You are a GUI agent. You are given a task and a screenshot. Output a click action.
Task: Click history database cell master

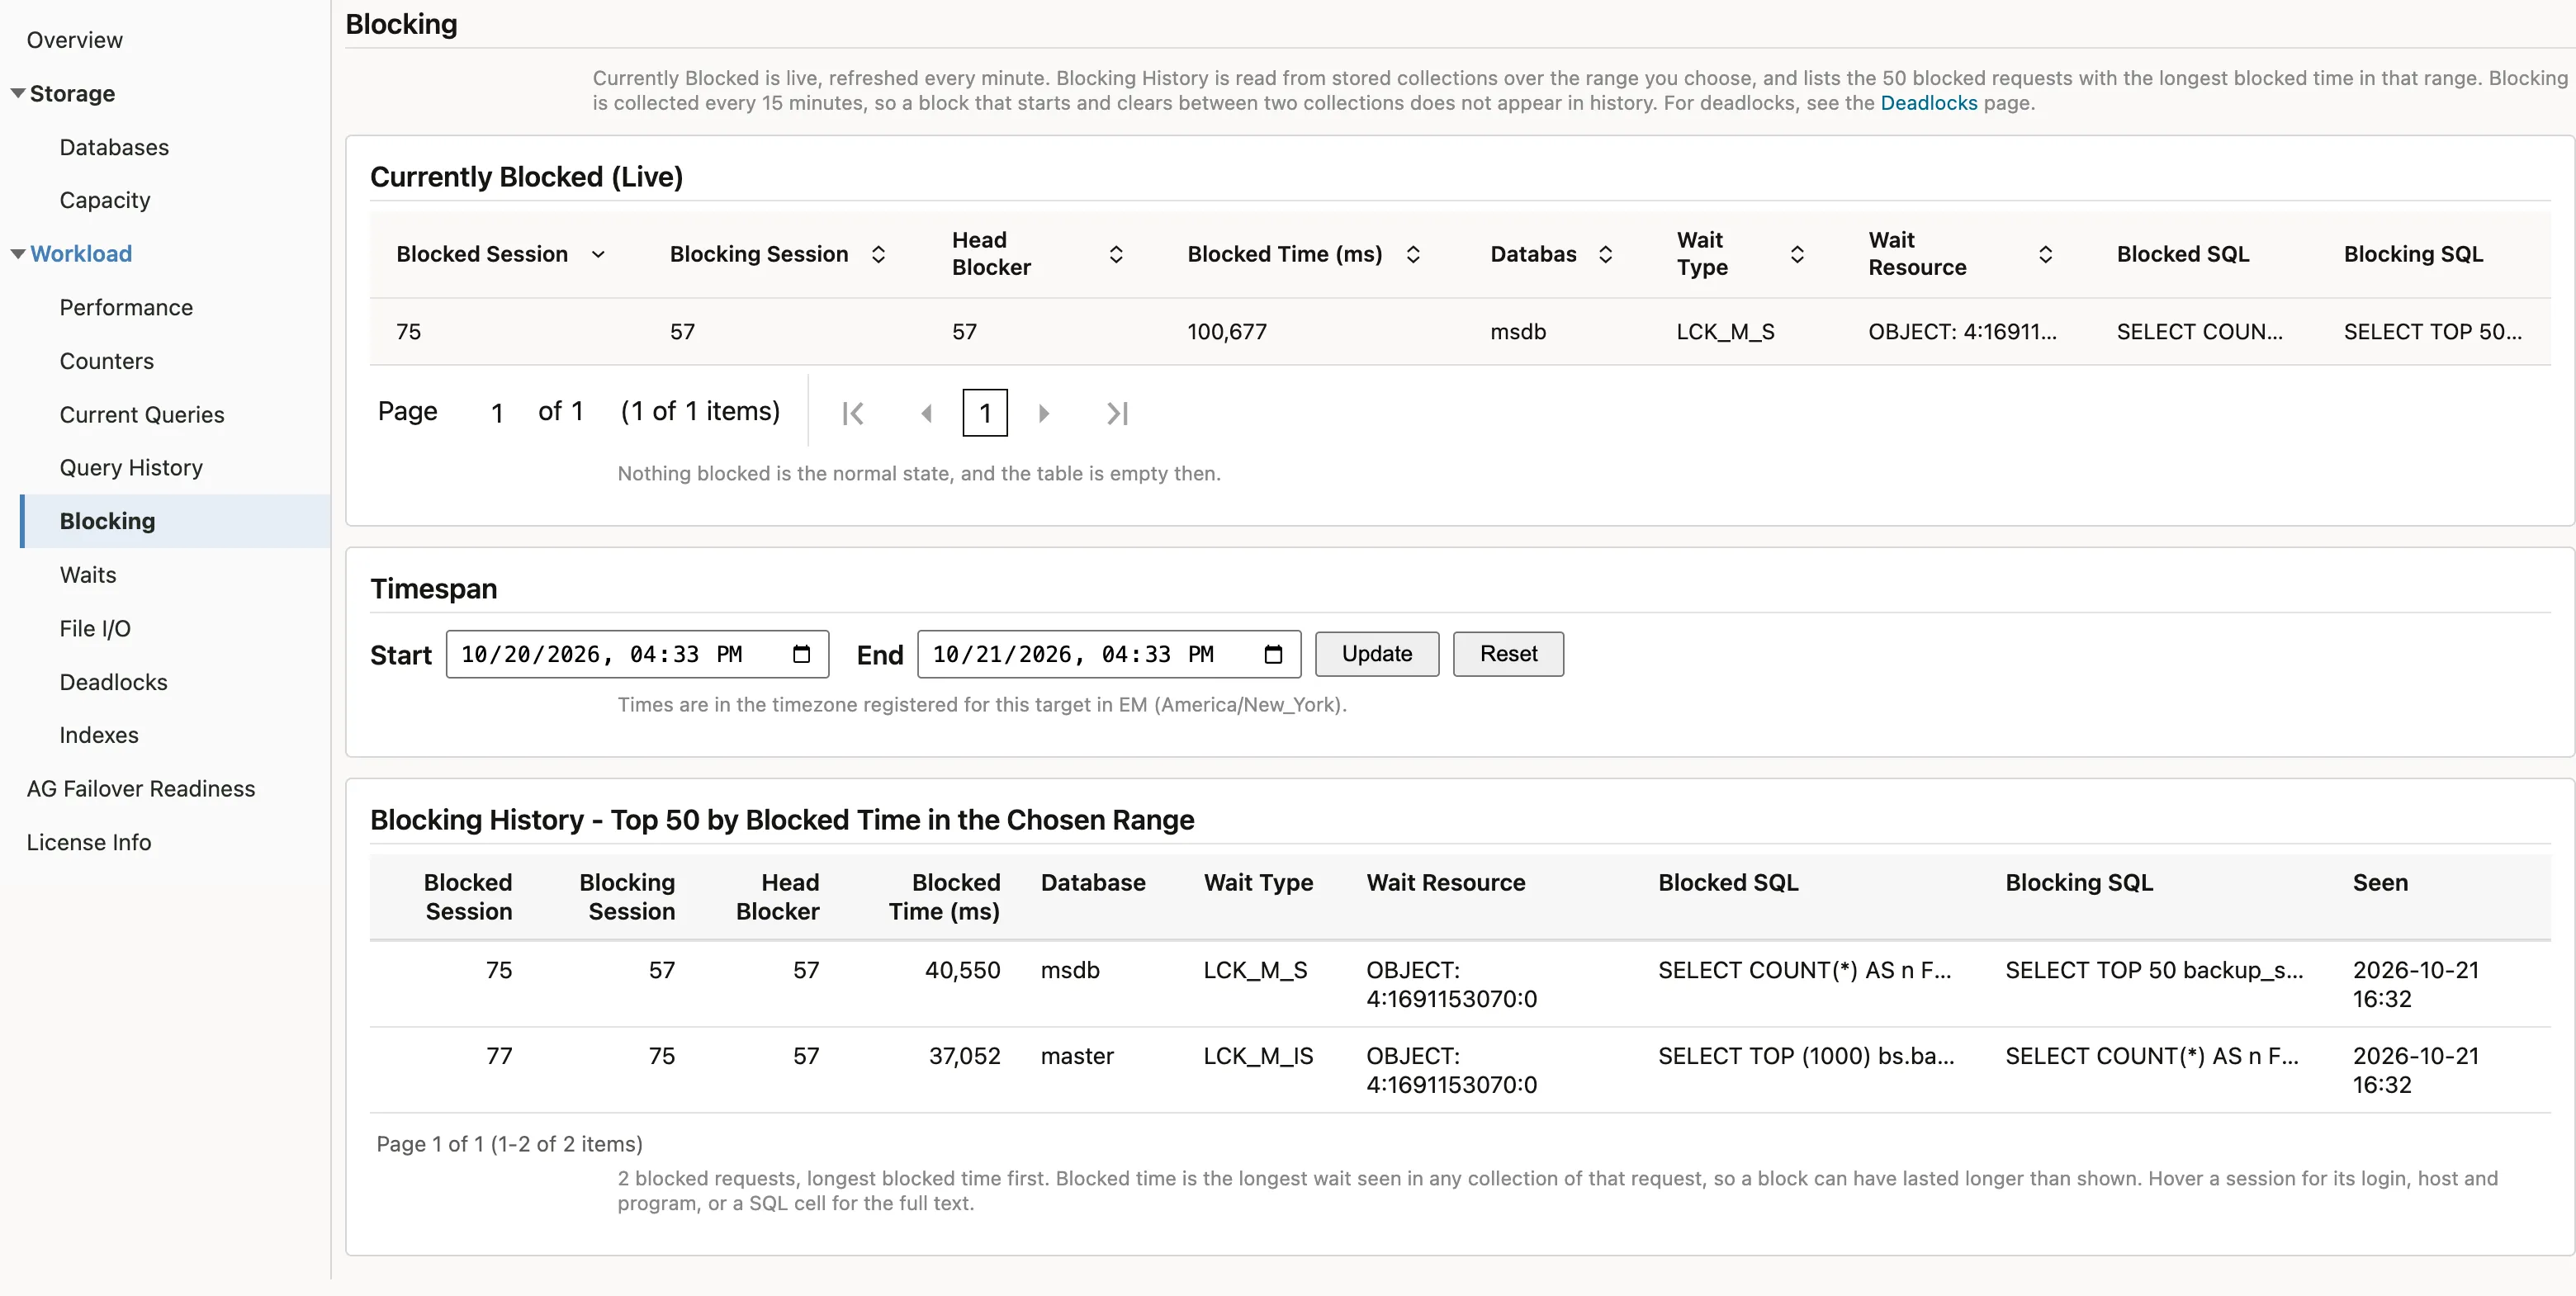point(1077,1056)
